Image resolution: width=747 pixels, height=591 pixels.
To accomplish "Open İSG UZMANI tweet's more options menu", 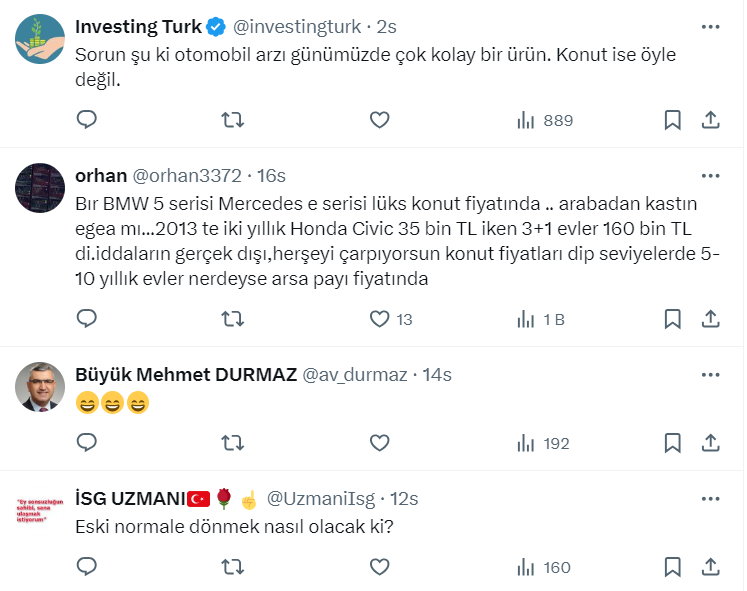I will point(710,498).
